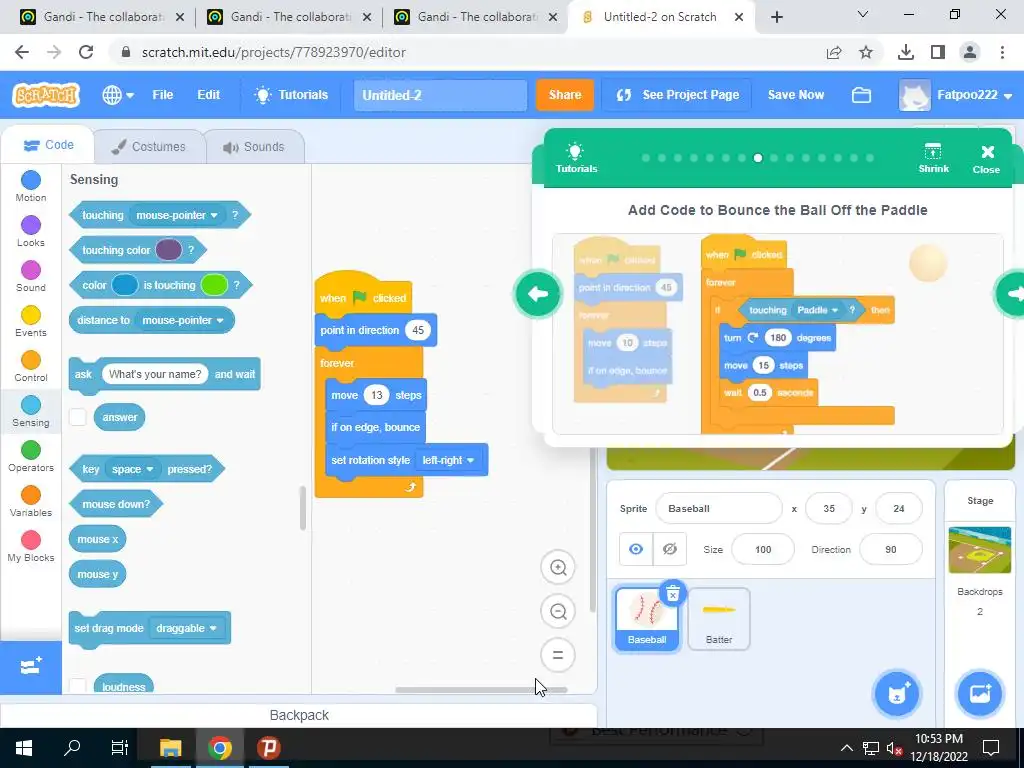Open the My Blocks category

[31, 547]
